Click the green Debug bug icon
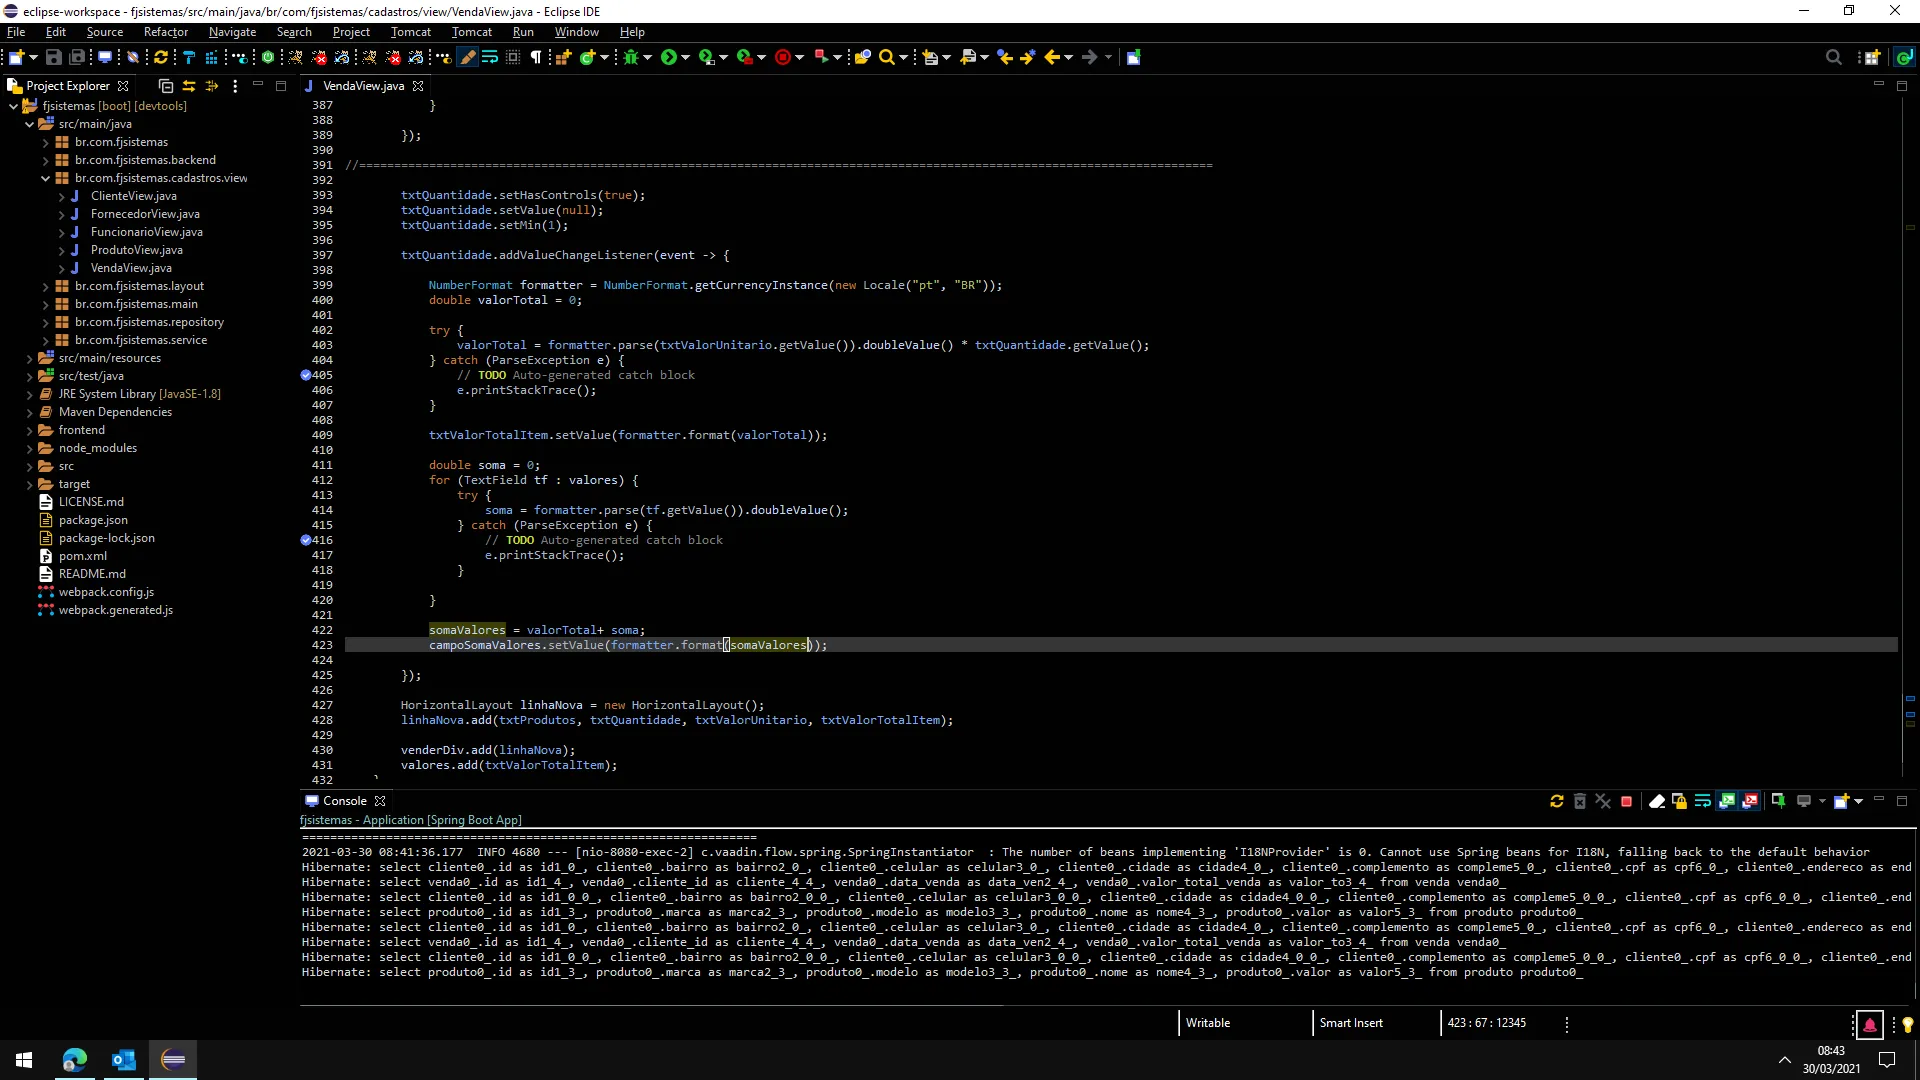1920x1080 pixels. coord(631,58)
